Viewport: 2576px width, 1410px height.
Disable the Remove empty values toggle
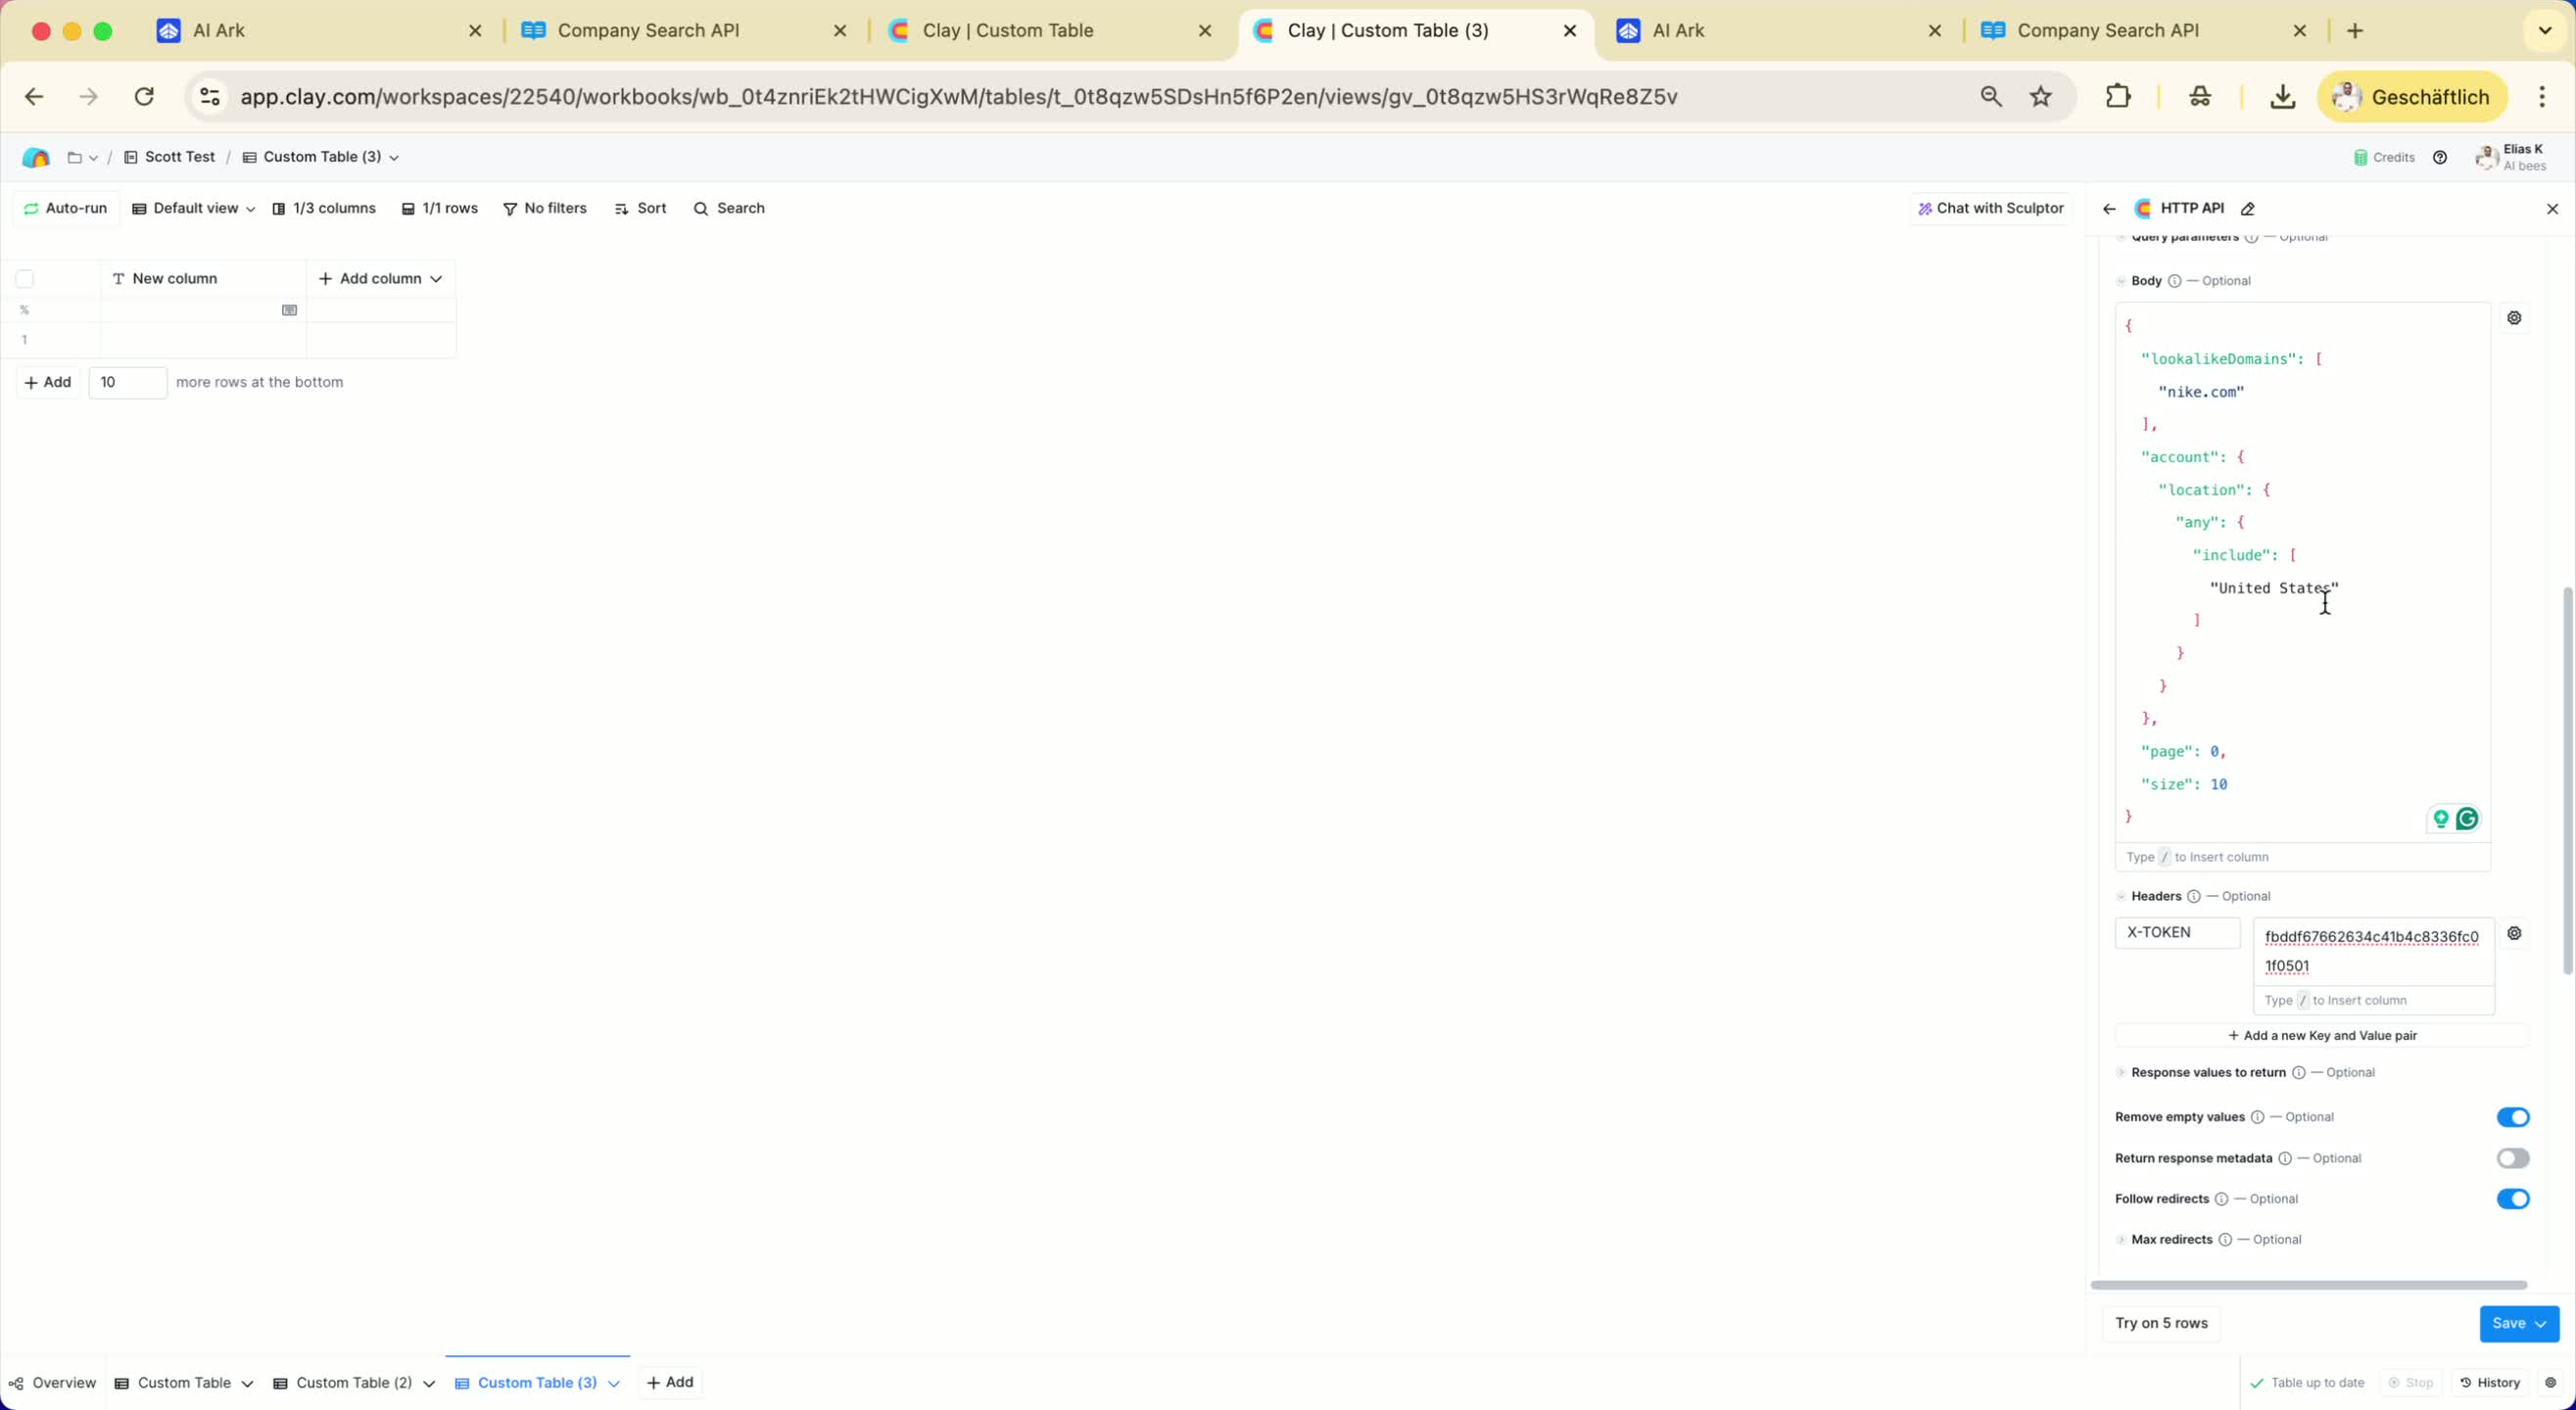2512,1117
